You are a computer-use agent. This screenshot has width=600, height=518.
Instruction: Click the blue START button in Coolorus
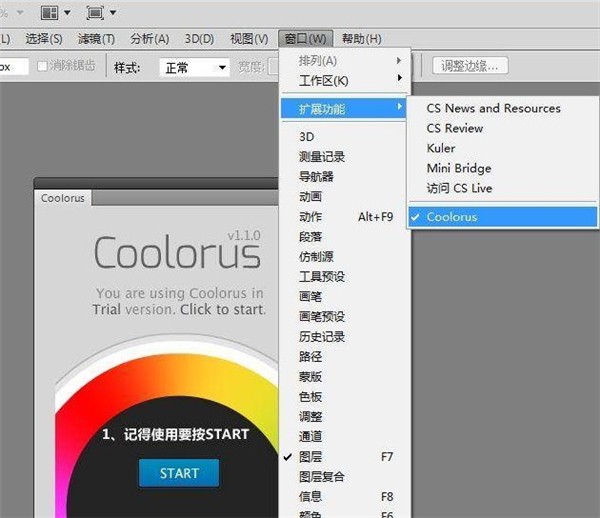(179, 473)
